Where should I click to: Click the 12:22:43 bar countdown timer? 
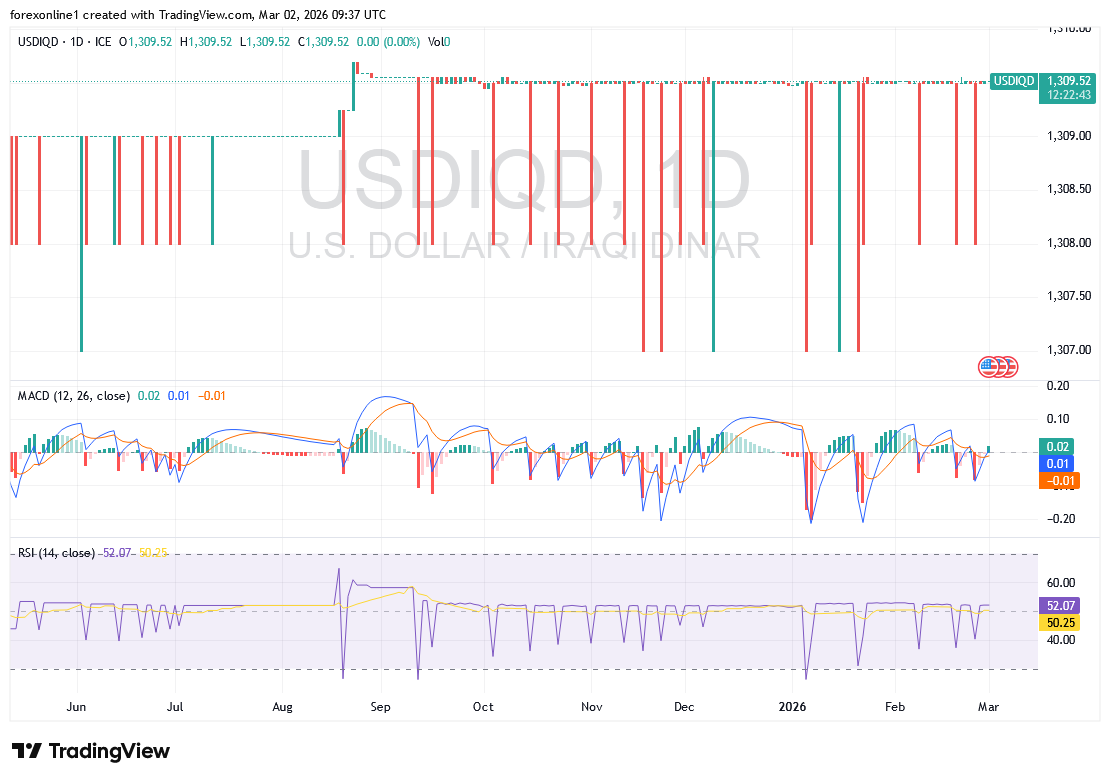[x=1066, y=94]
